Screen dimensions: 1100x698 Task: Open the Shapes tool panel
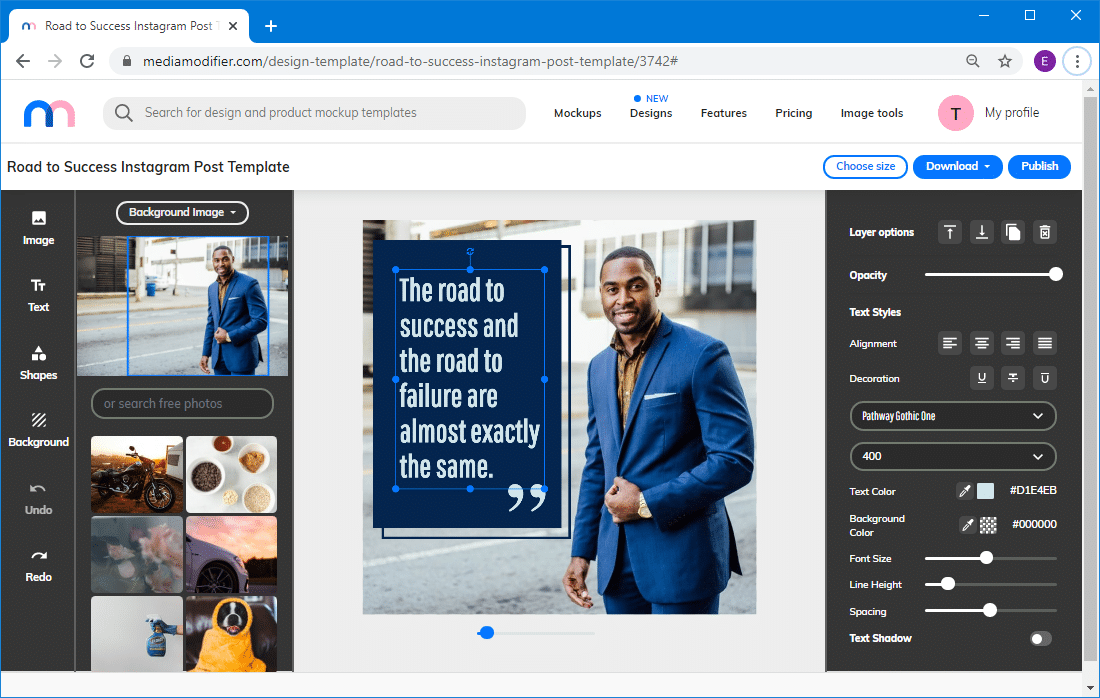coord(38,363)
